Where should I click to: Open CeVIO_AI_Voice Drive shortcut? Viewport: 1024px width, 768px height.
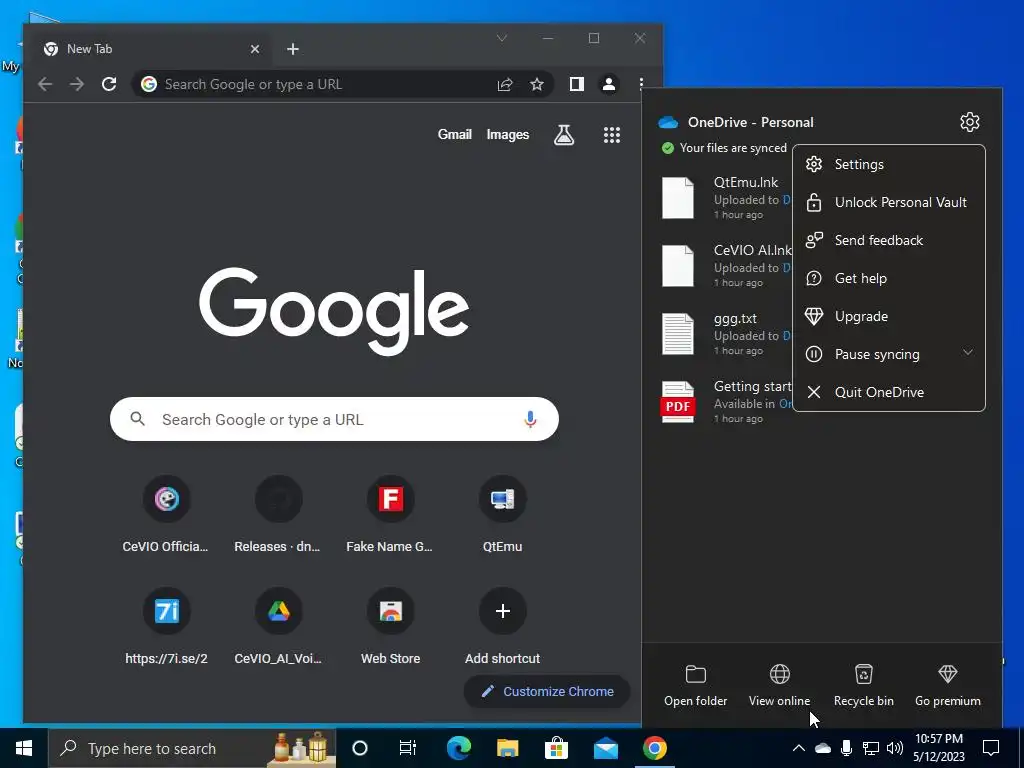(278, 628)
